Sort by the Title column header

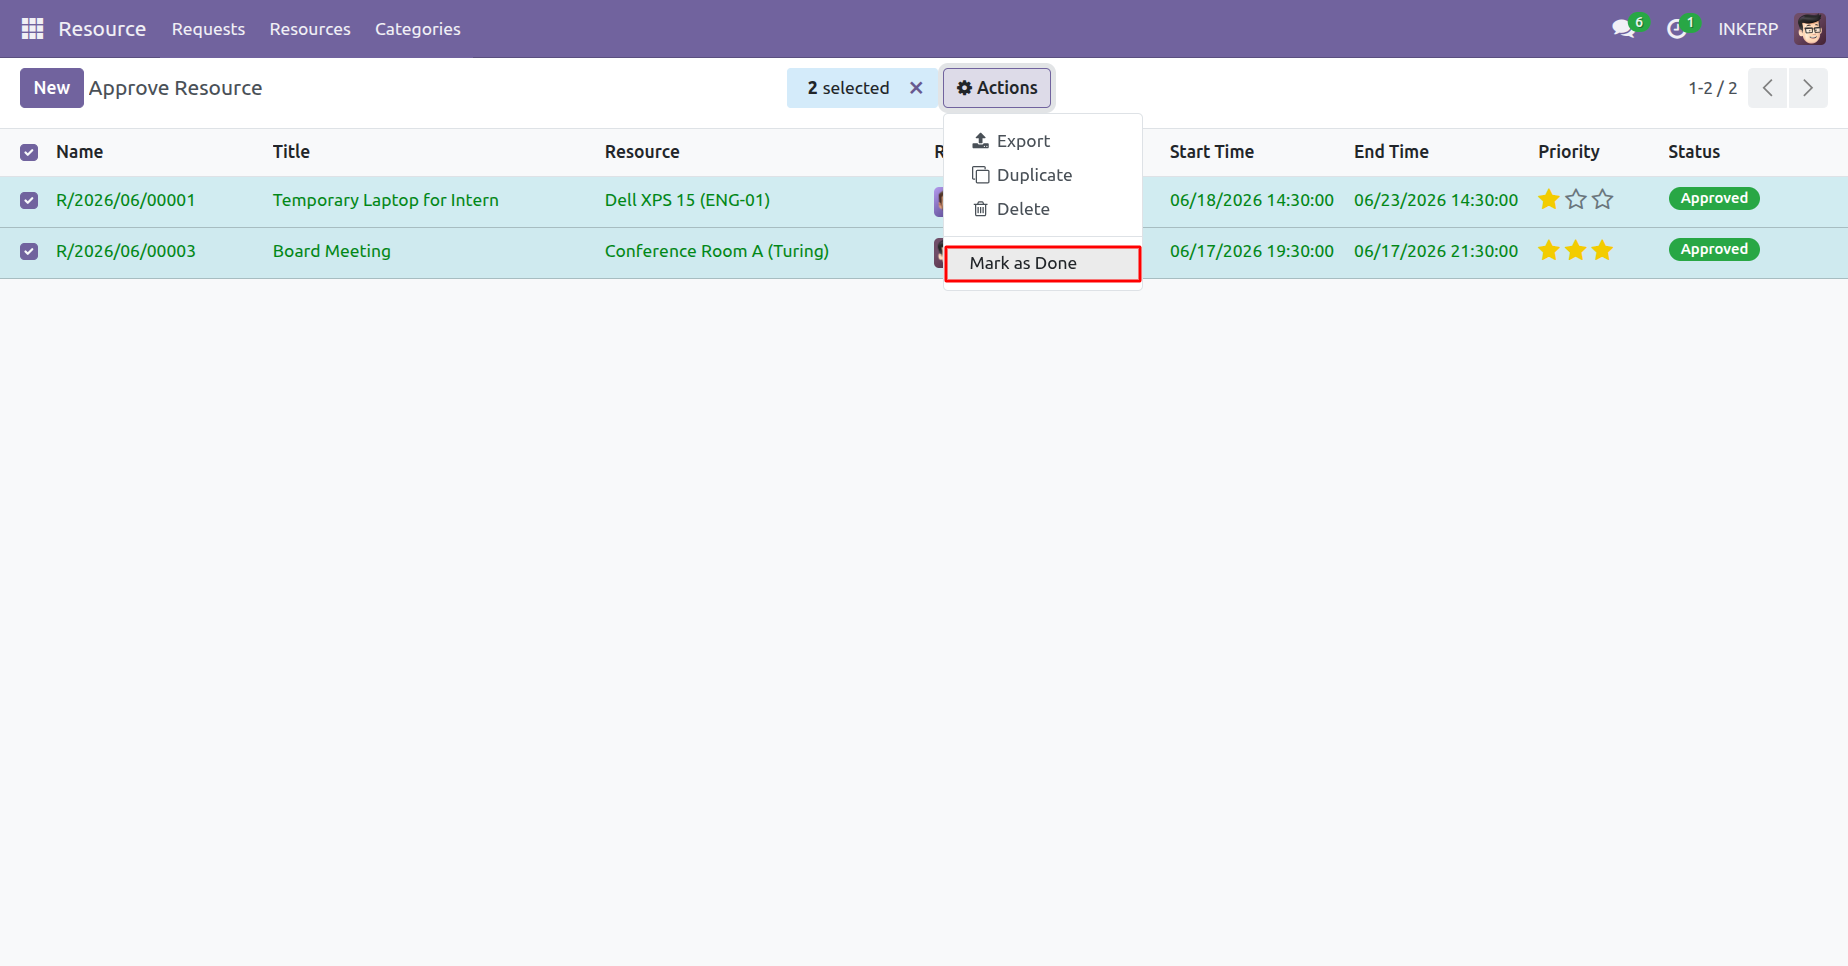tap(291, 152)
